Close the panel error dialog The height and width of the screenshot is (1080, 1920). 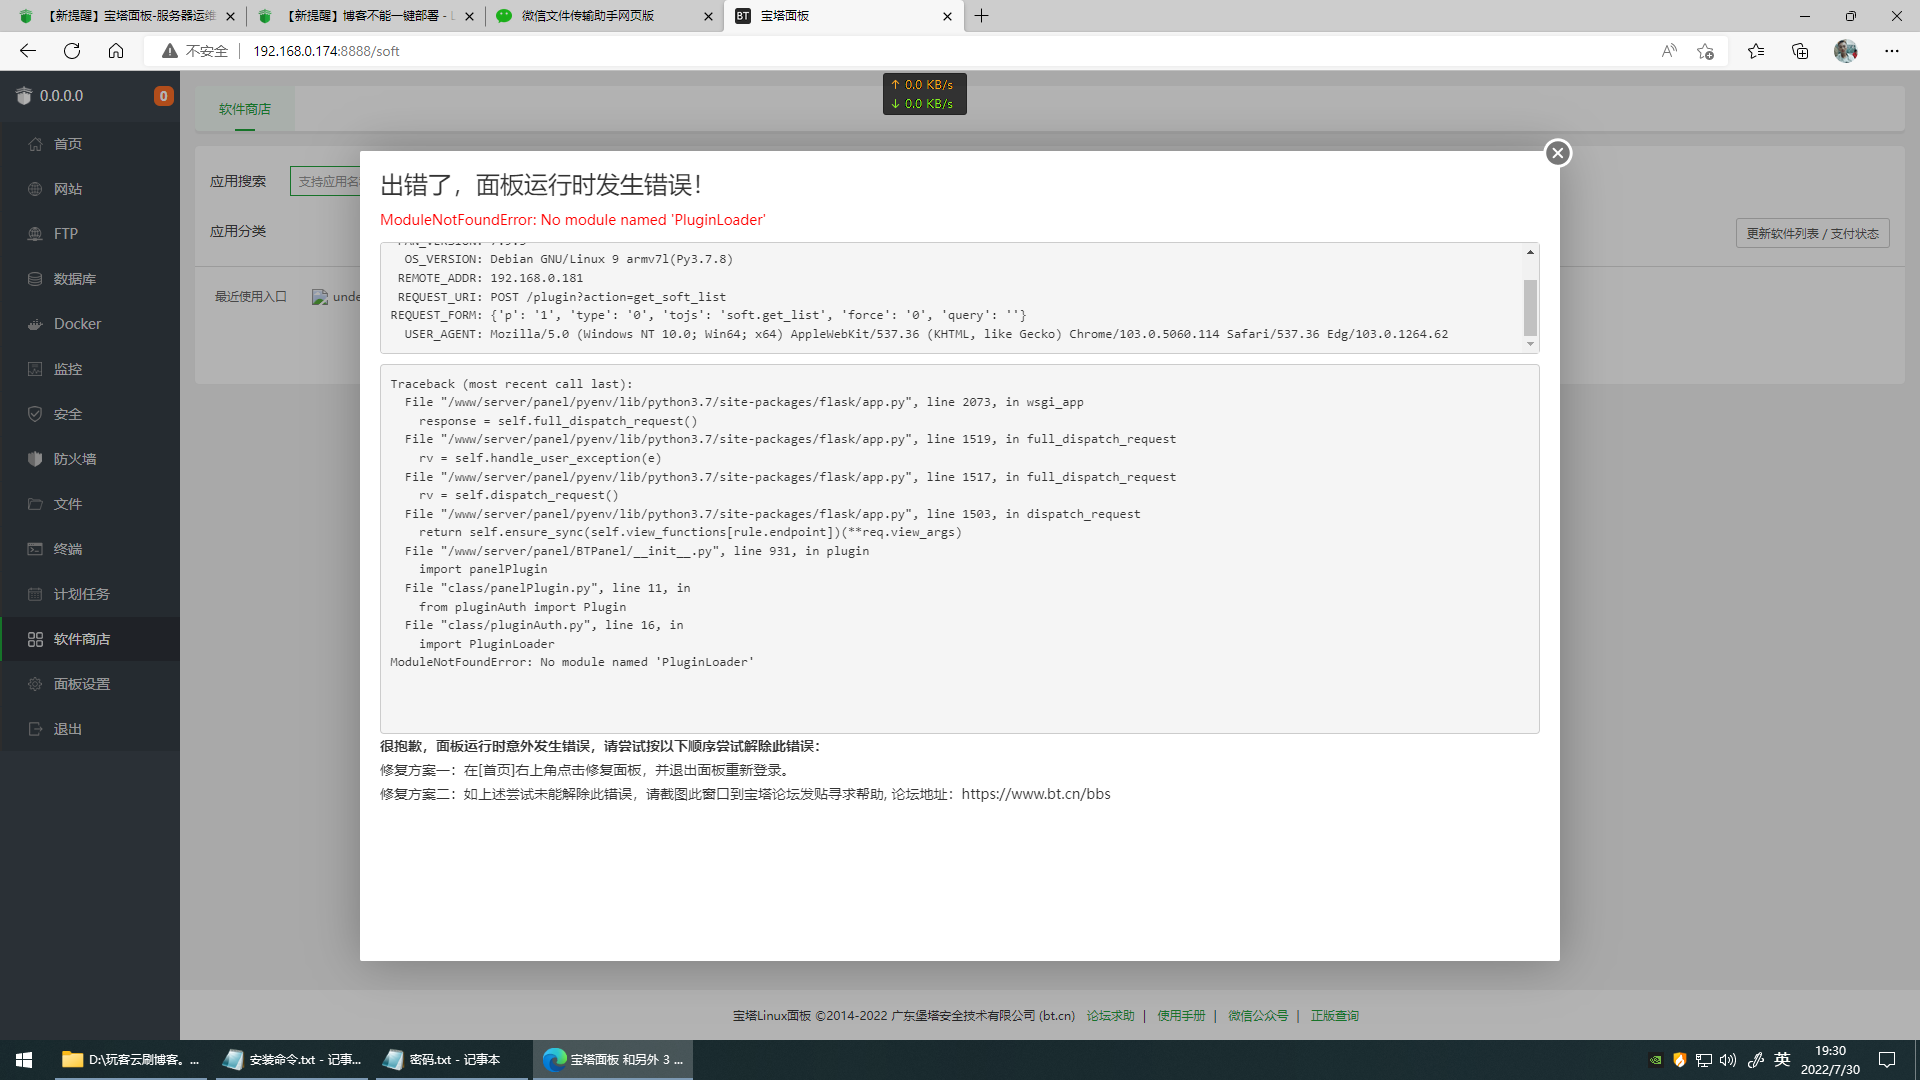(x=1557, y=153)
